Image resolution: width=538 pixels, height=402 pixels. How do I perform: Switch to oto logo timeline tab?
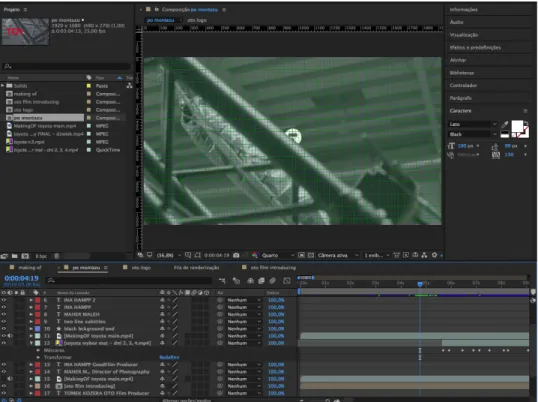pyautogui.click(x=141, y=268)
